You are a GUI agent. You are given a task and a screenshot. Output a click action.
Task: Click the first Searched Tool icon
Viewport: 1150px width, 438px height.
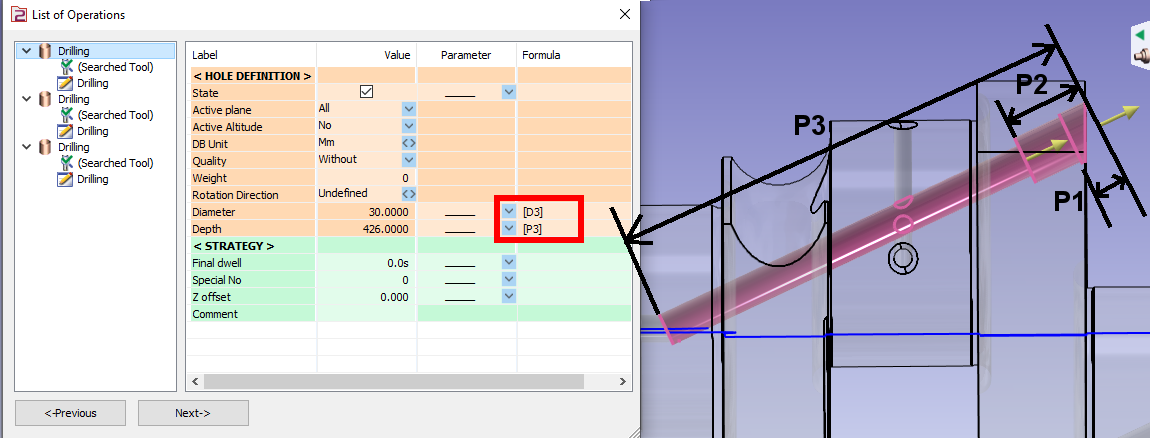pyautogui.click(x=66, y=67)
